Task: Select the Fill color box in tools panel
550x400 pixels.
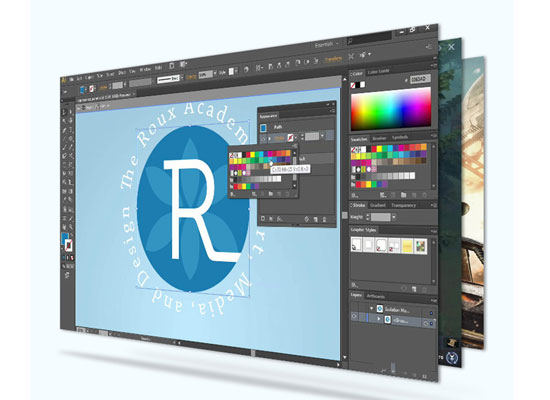Action: pyautogui.click(x=65, y=238)
